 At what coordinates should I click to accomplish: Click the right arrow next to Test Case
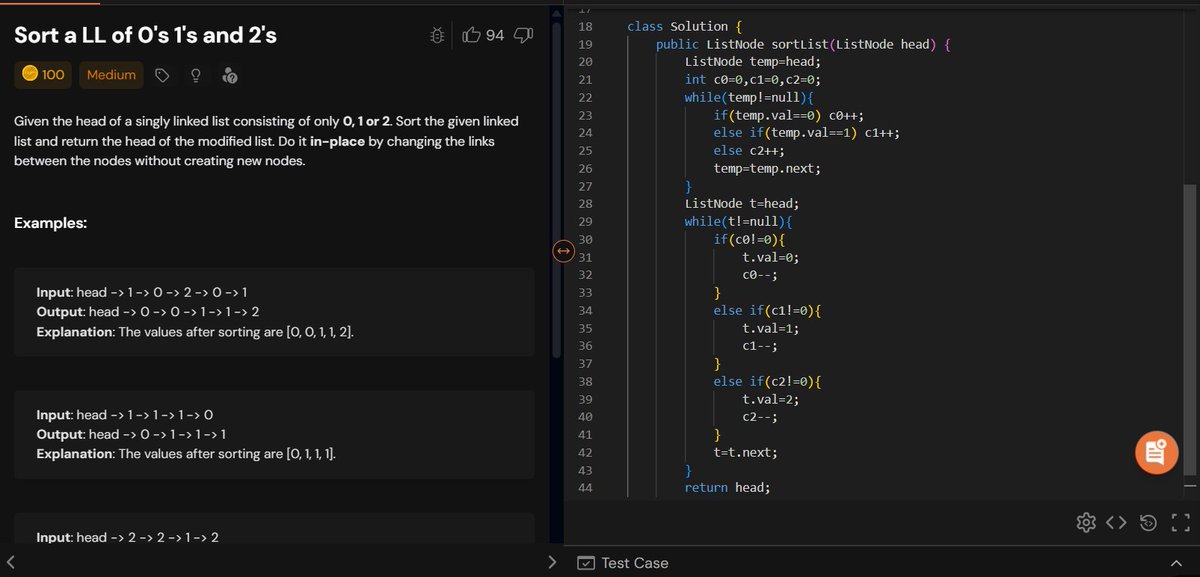pos(552,563)
